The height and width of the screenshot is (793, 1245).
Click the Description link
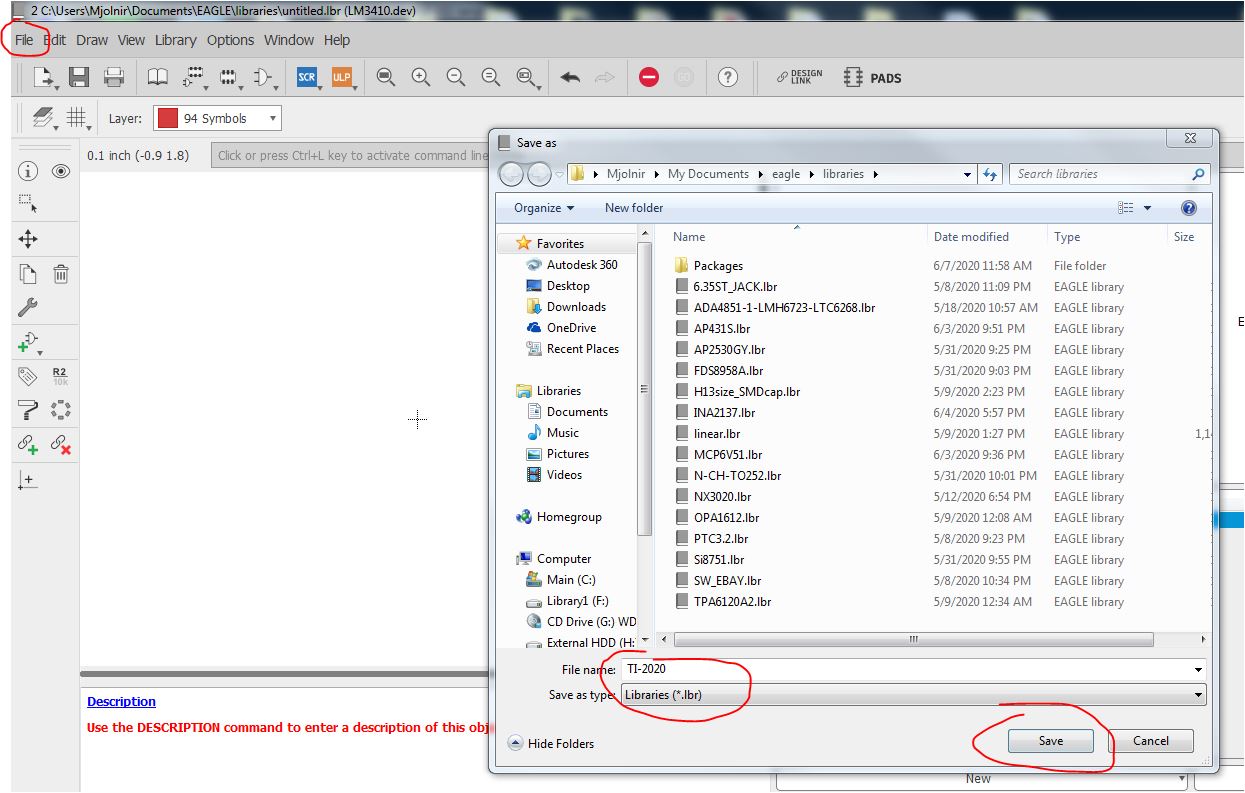(121, 701)
